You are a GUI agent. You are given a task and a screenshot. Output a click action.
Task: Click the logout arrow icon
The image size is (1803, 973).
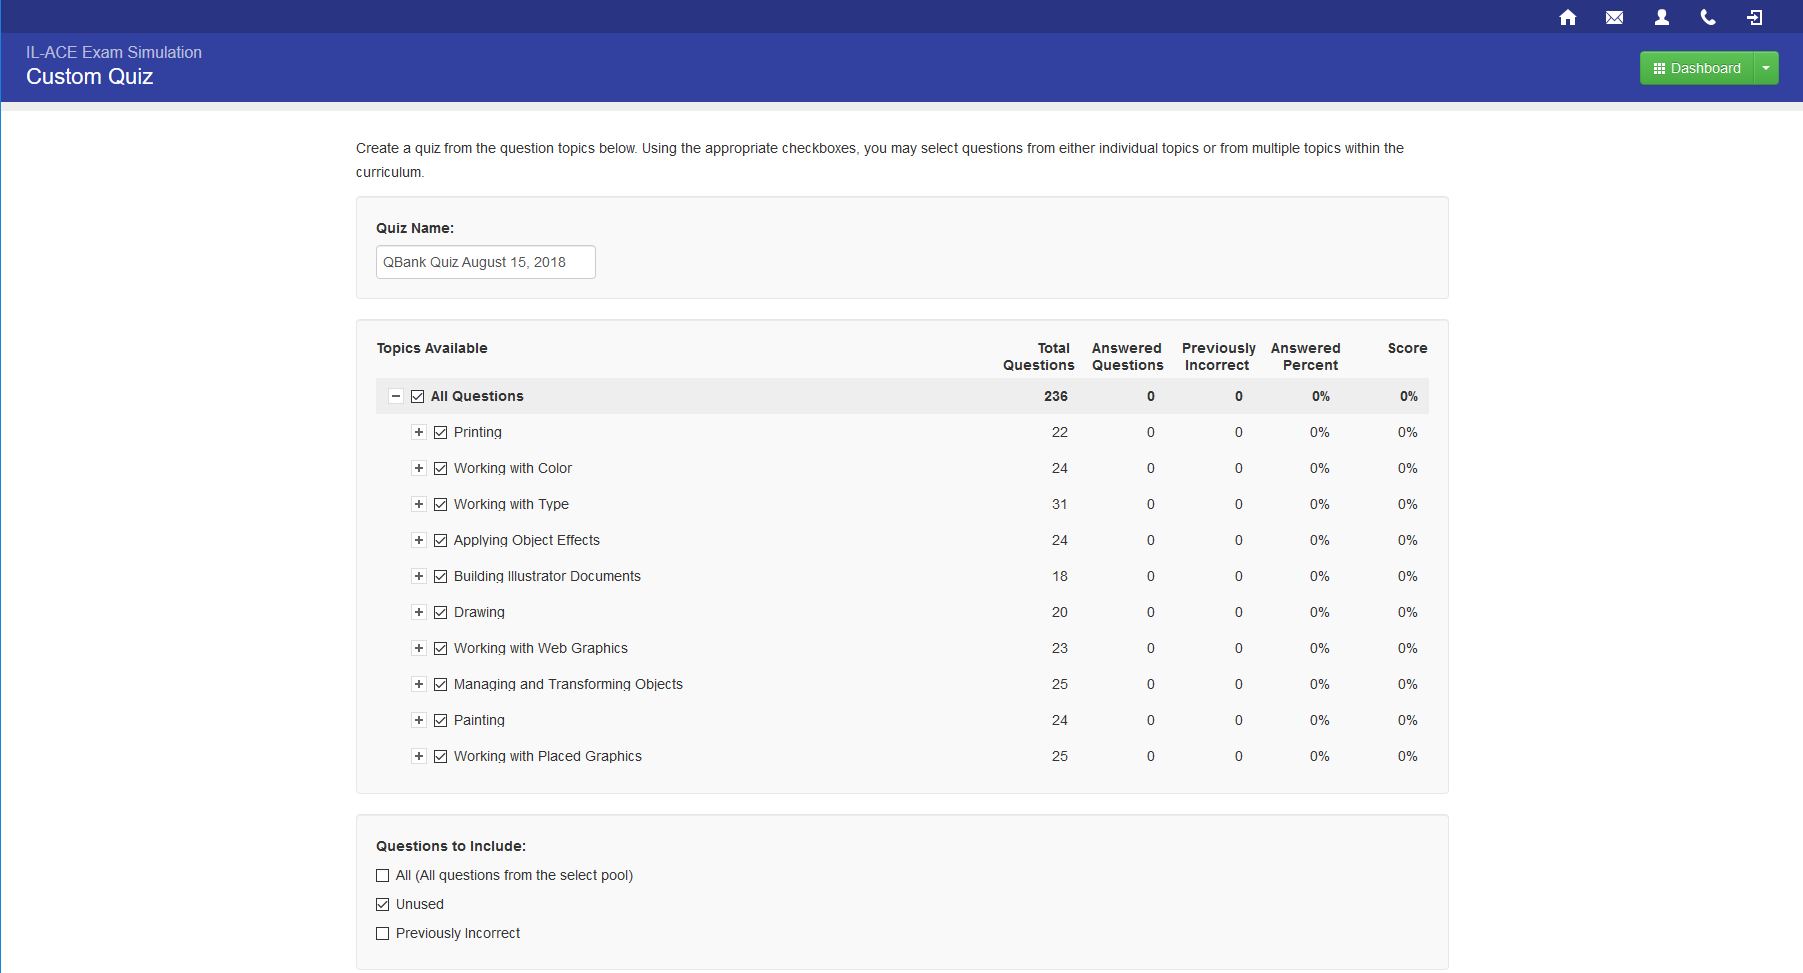click(1754, 17)
